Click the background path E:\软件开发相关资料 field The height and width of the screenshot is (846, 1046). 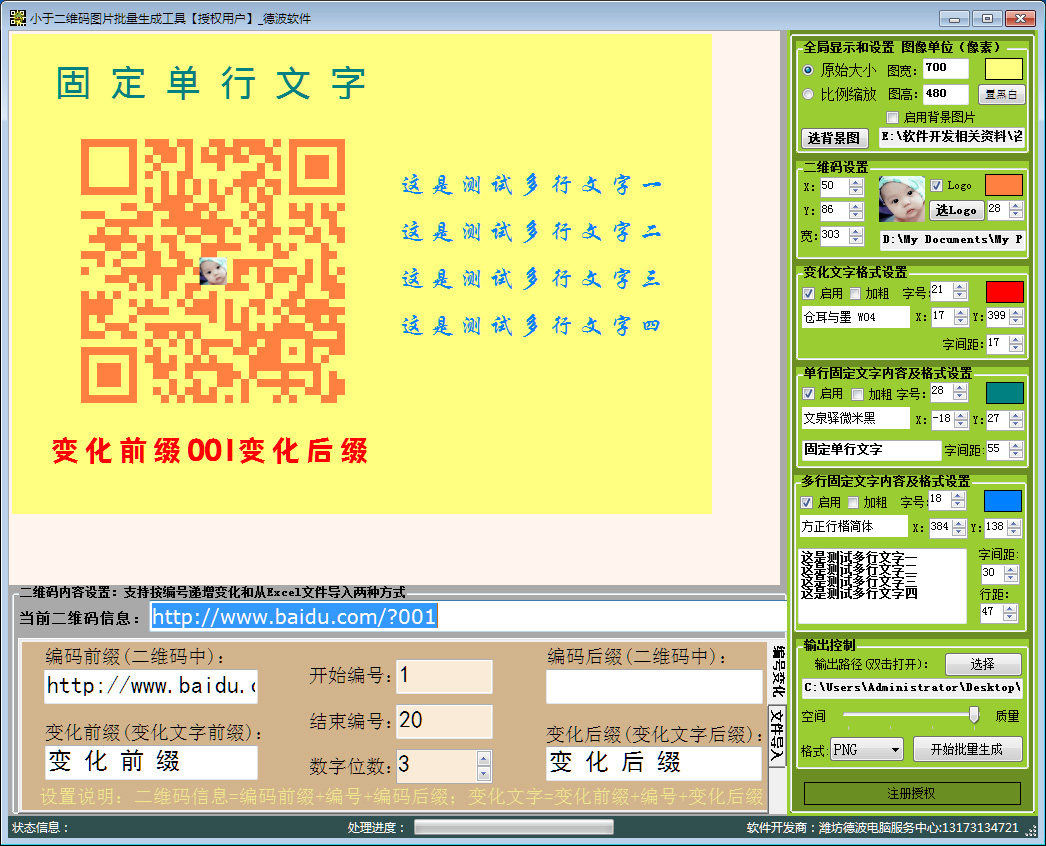click(x=952, y=137)
